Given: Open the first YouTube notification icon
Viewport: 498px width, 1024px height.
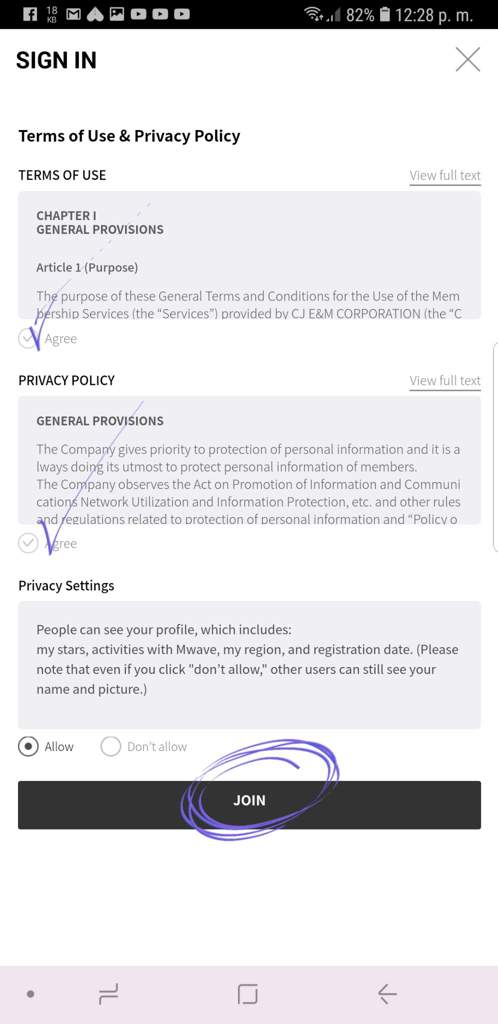Looking at the screenshot, I should click(x=138, y=14).
